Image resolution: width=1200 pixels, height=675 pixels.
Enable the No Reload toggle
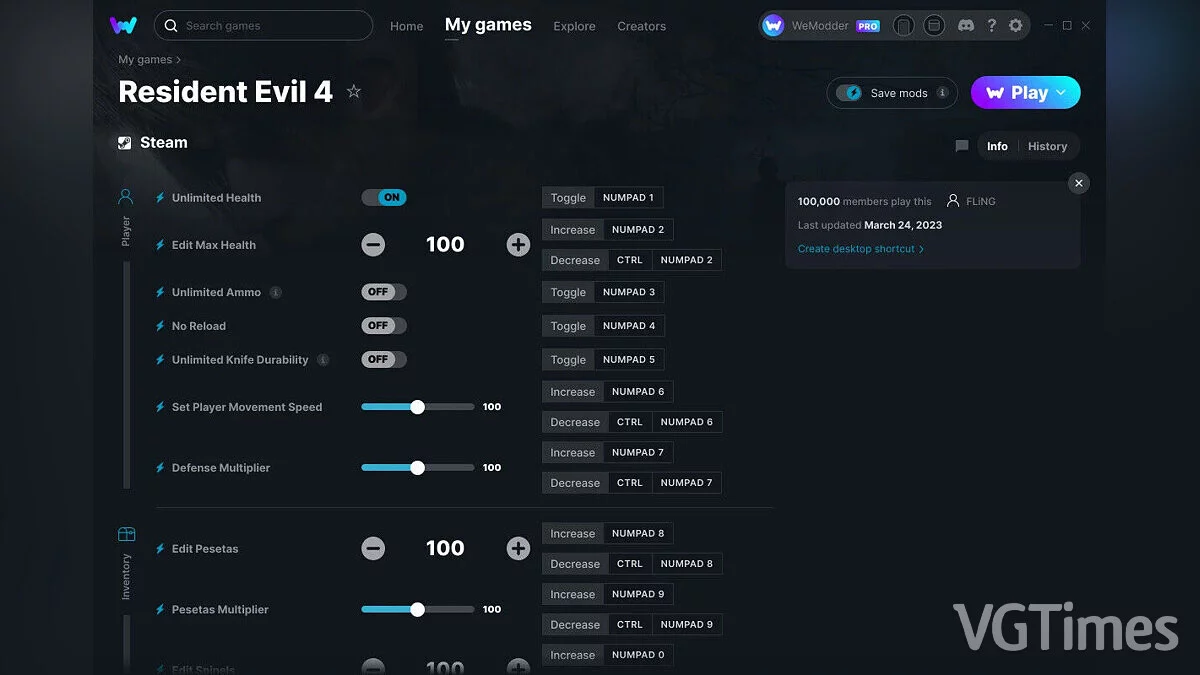click(384, 326)
